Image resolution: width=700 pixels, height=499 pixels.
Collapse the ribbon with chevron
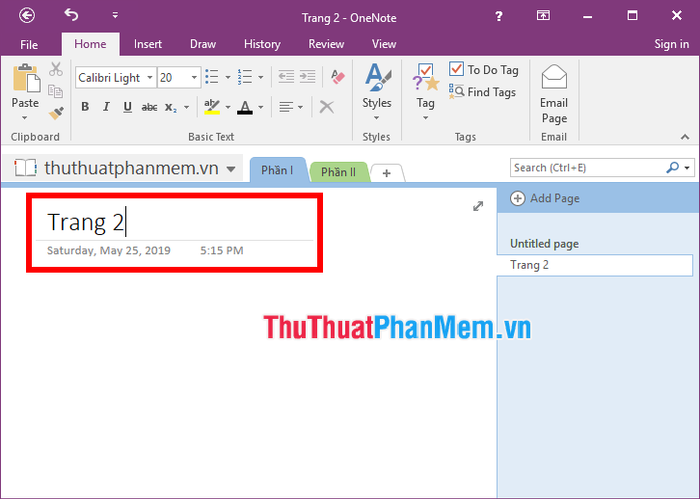(685, 137)
